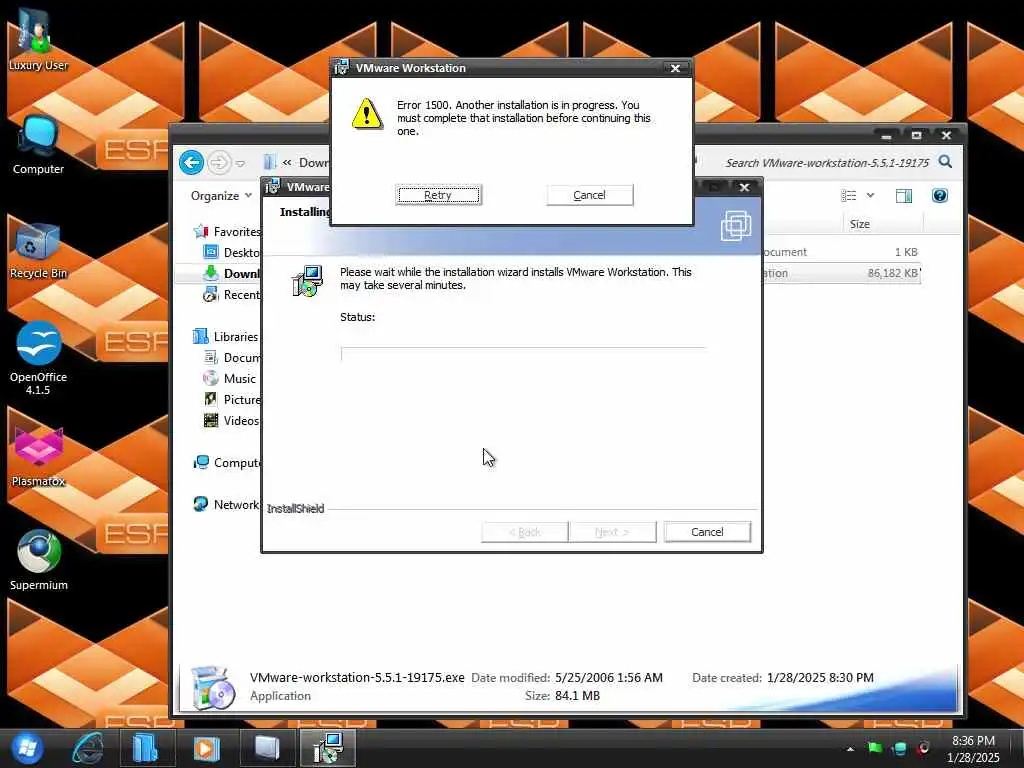Open Internet Explorer from taskbar
This screenshot has width=1024, height=768.
tap(88, 748)
